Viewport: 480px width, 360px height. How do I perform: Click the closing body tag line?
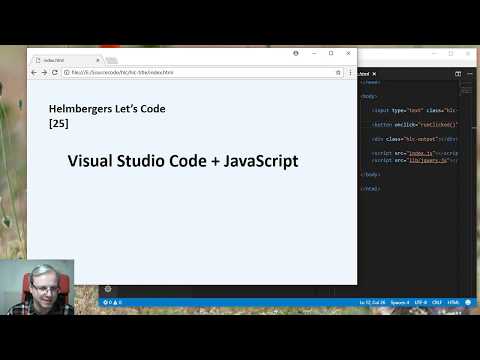(370, 174)
